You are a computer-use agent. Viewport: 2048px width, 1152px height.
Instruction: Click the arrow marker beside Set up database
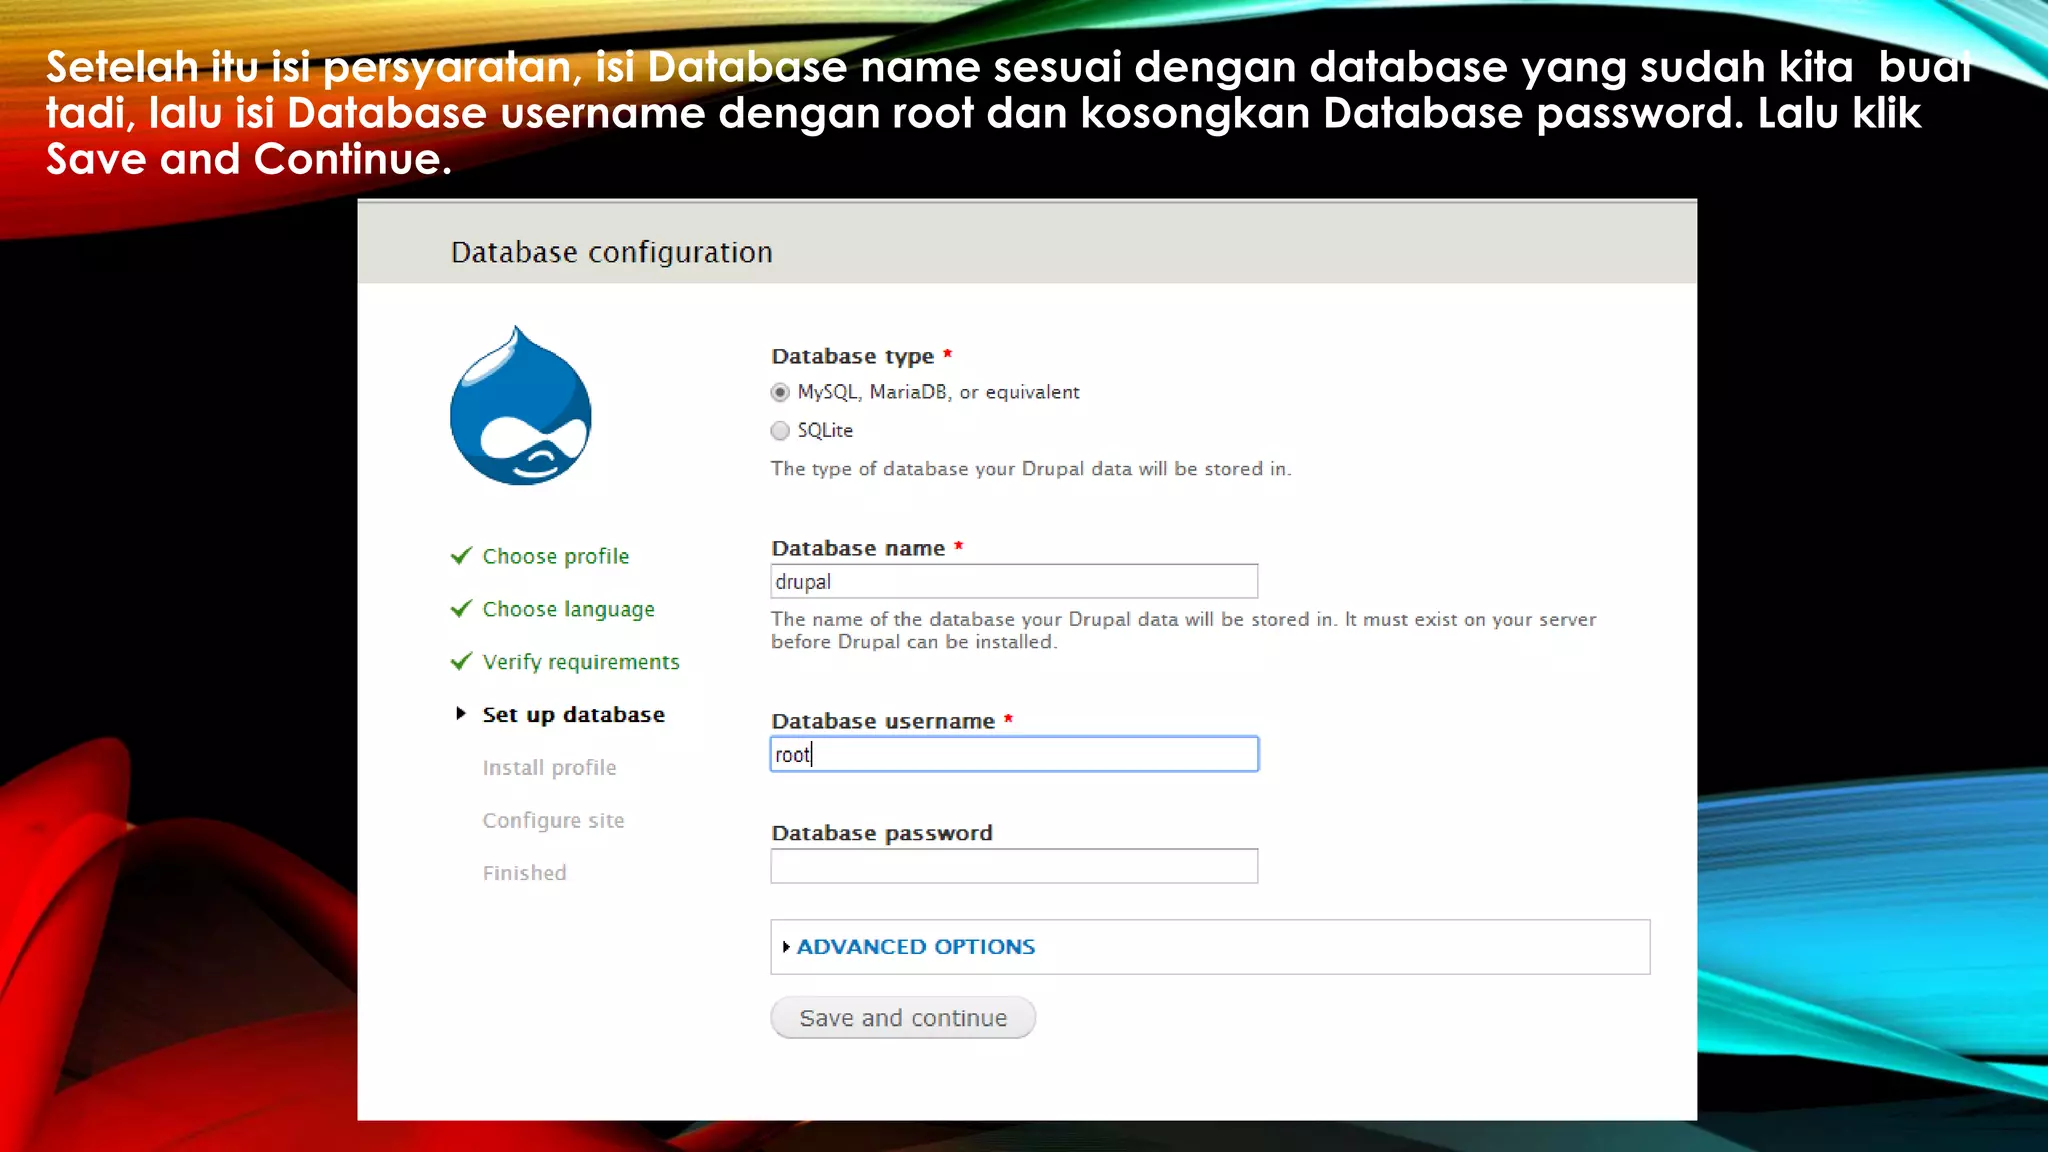pyautogui.click(x=461, y=713)
